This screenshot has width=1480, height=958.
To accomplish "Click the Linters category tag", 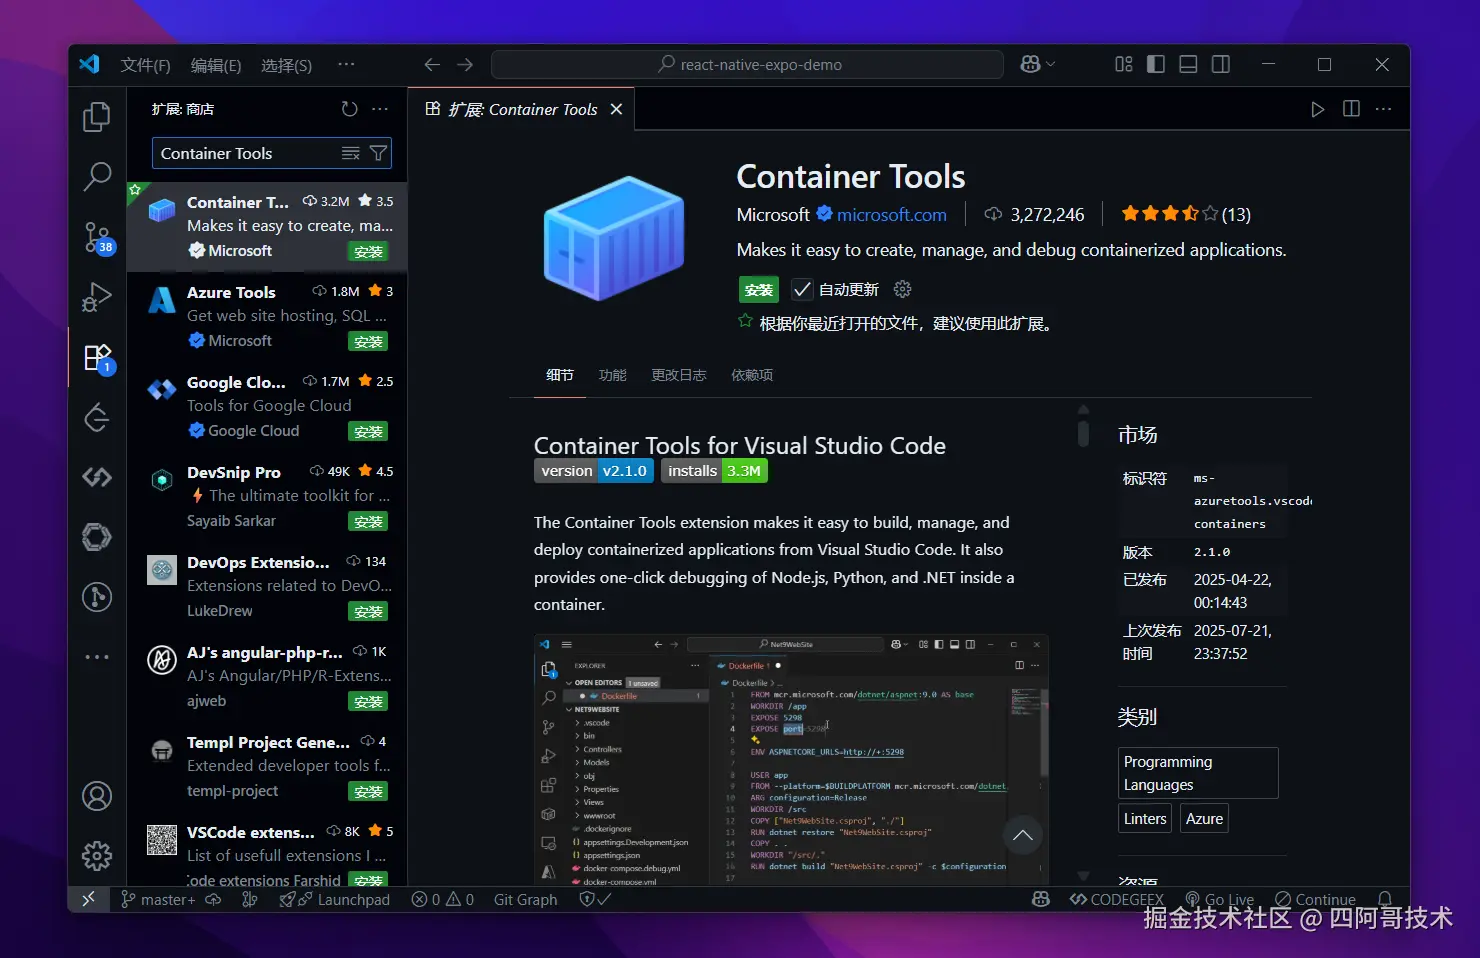I will (x=1145, y=819).
